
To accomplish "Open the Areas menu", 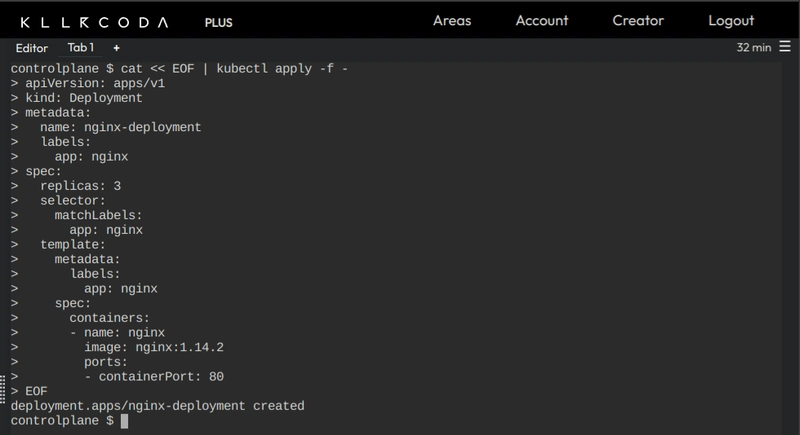I will tap(452, 20).
